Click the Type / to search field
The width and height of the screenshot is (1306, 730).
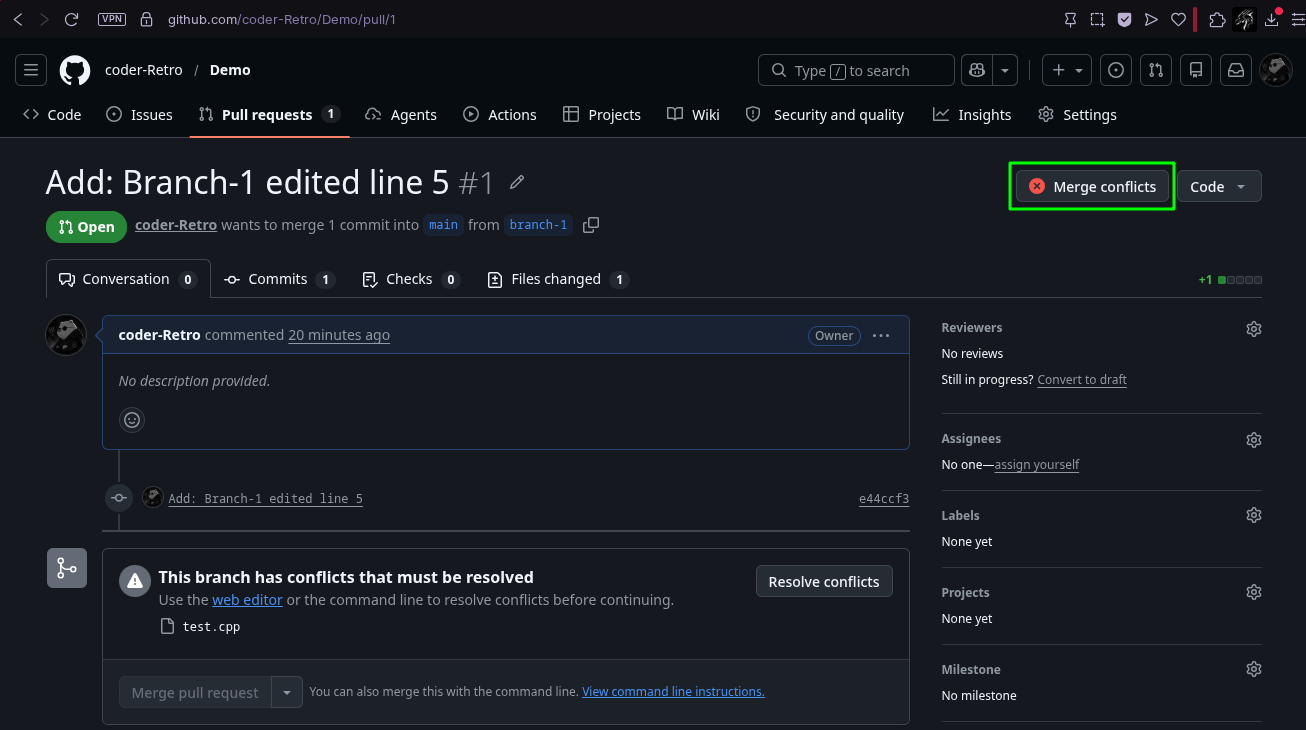pyautogui.click(x=856, y=70)
